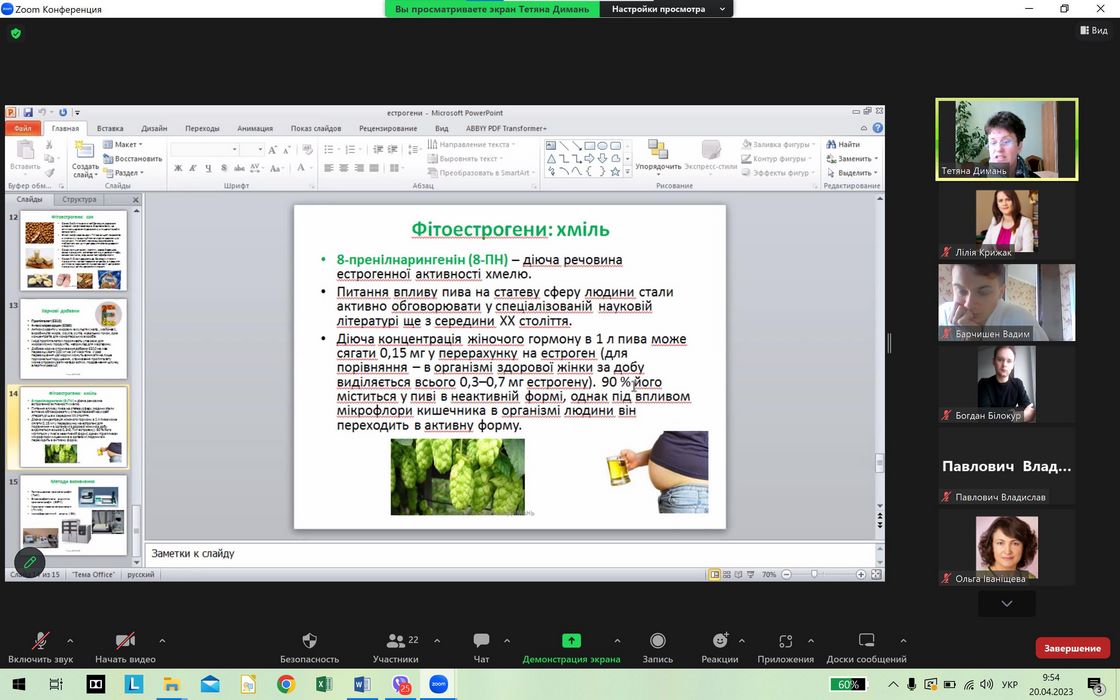Click the Security shield icon in Zoom

[309, 641]
